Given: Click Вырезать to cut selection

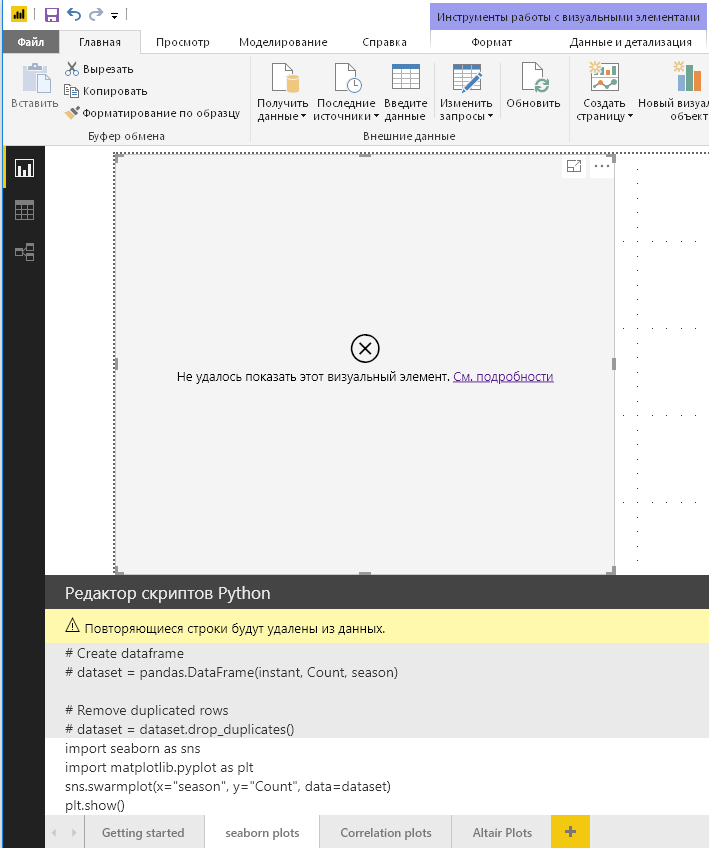Looking at the screenshot, I should coord(100,69).
